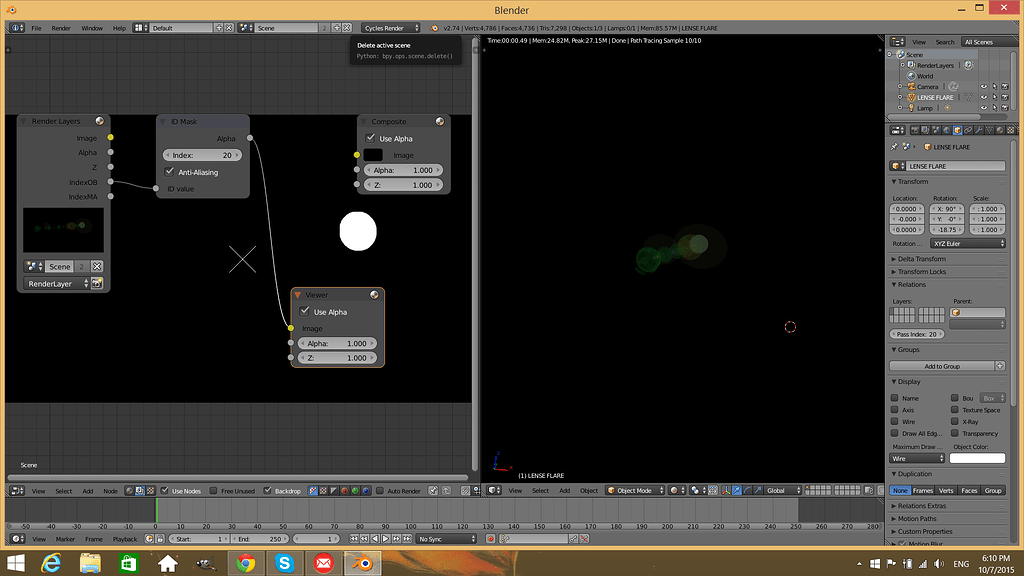The height and width of the screenshot is (576, 1024).
Task: Click the sphere icon on Composite node header
Action: coord(440,121)
